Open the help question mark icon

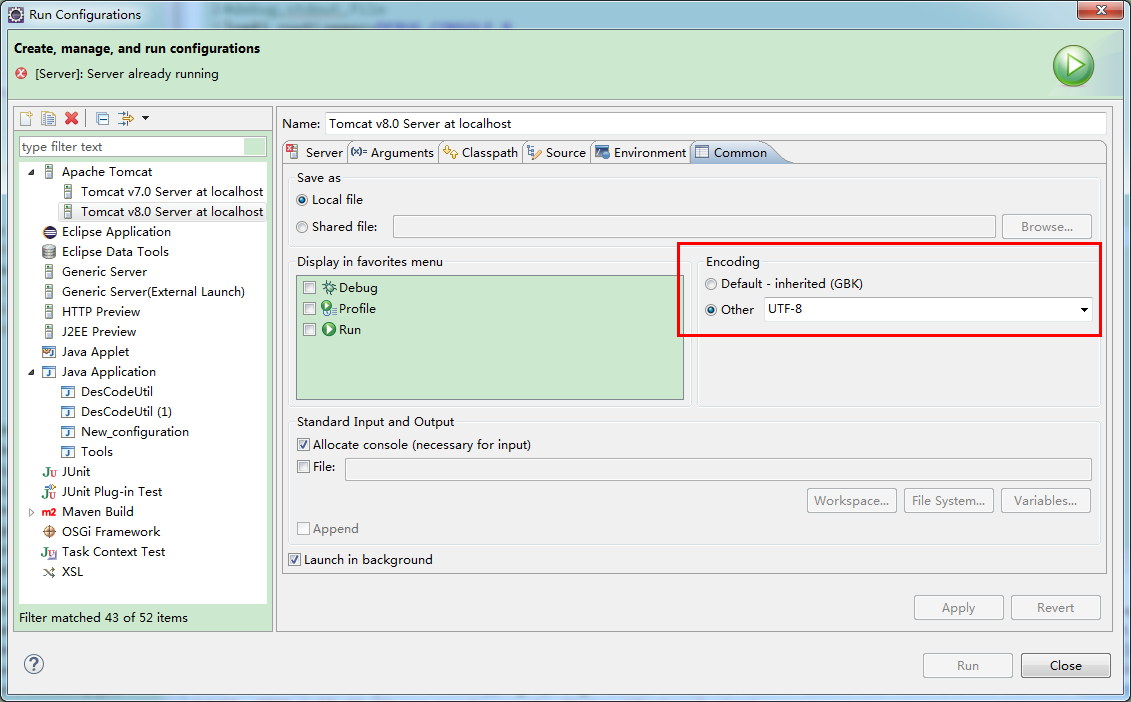coord(34,664)
